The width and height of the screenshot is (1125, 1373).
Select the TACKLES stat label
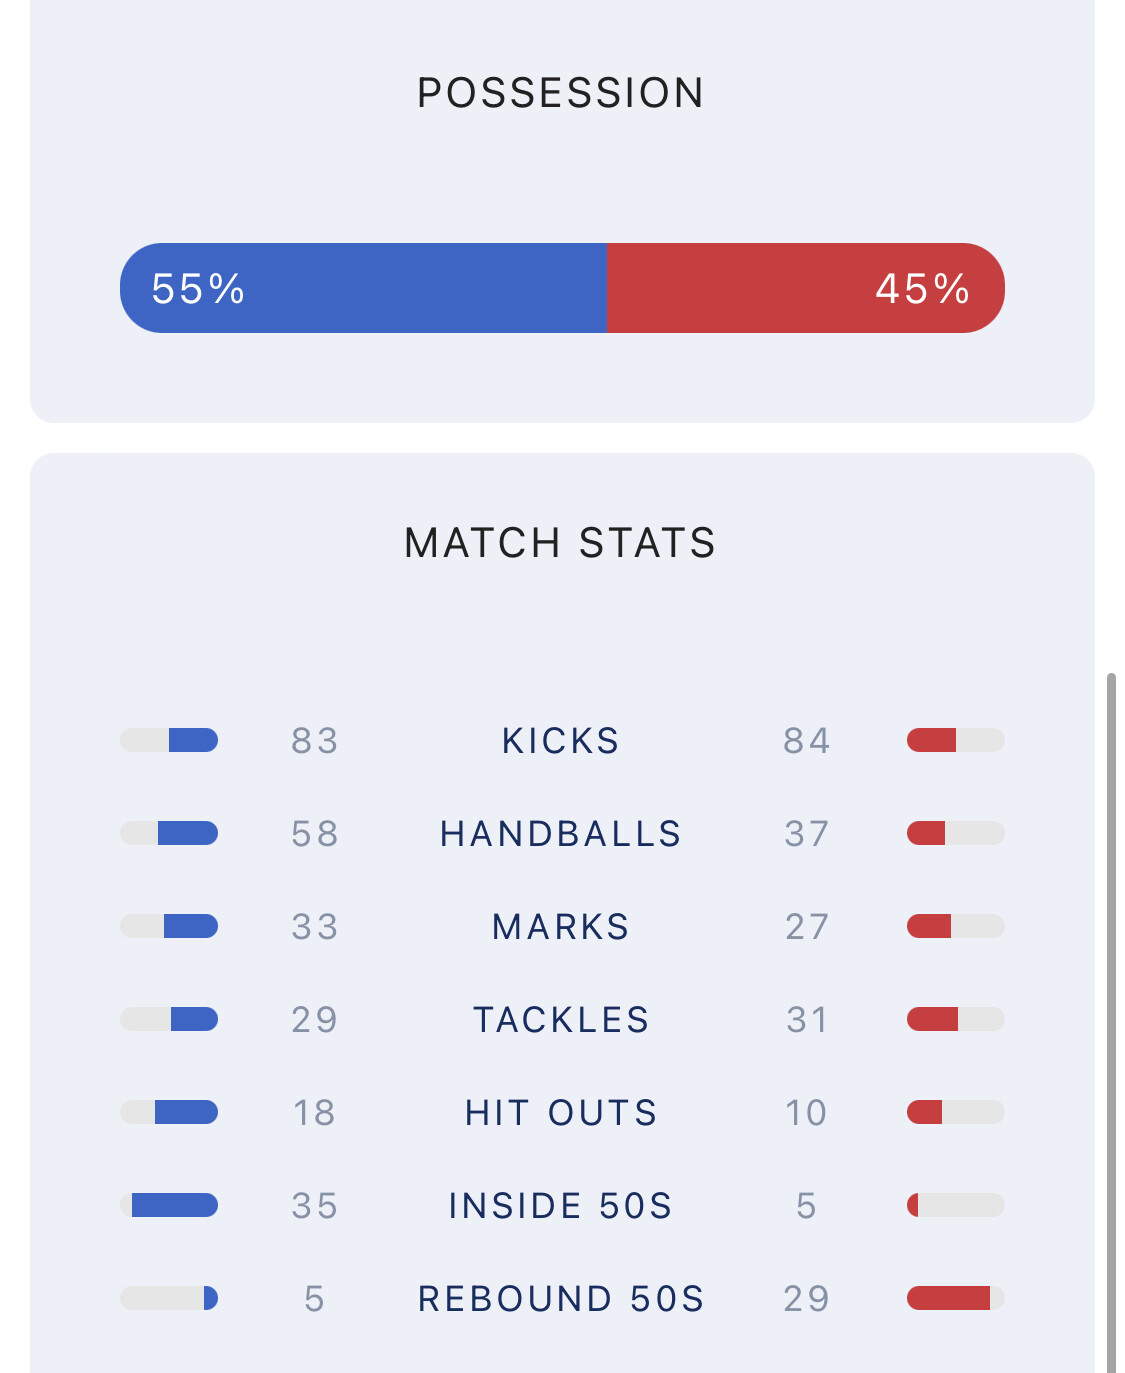(x=561, y=1020)
